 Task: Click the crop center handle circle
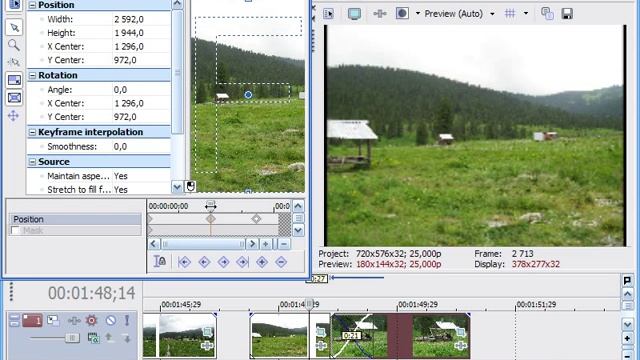[x=248, y=95]
